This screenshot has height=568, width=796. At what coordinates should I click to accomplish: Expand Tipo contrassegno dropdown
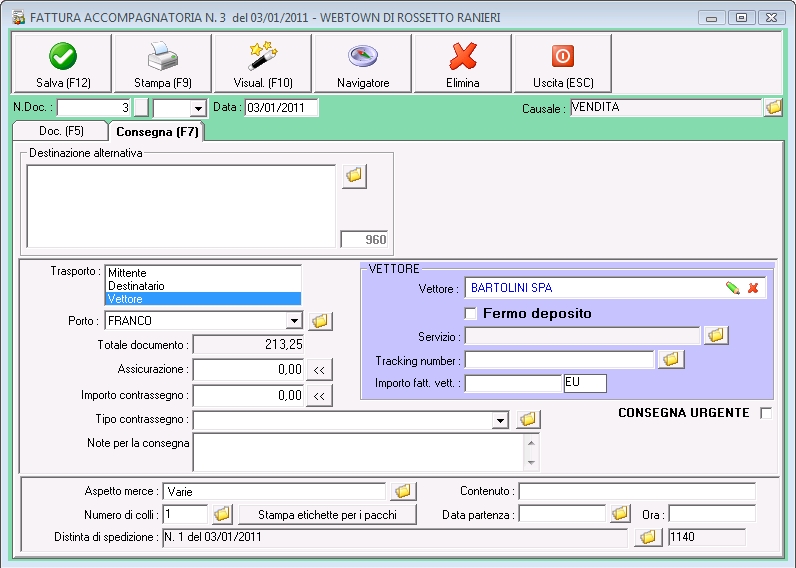pos(501,420)
